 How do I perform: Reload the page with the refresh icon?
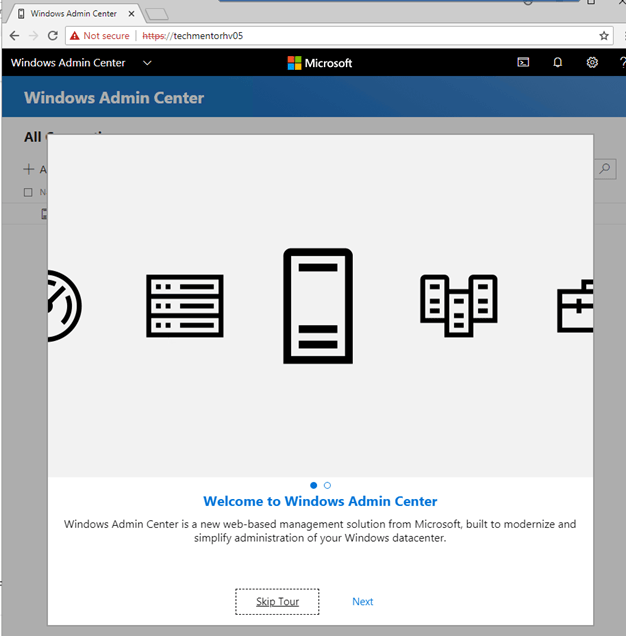[53, 36]
